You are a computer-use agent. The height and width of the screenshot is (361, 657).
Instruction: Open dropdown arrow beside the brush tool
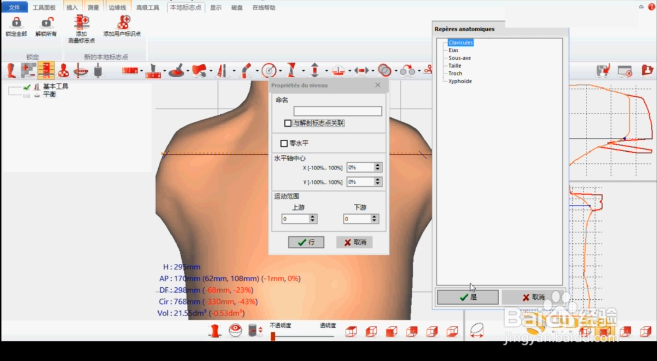188,71
